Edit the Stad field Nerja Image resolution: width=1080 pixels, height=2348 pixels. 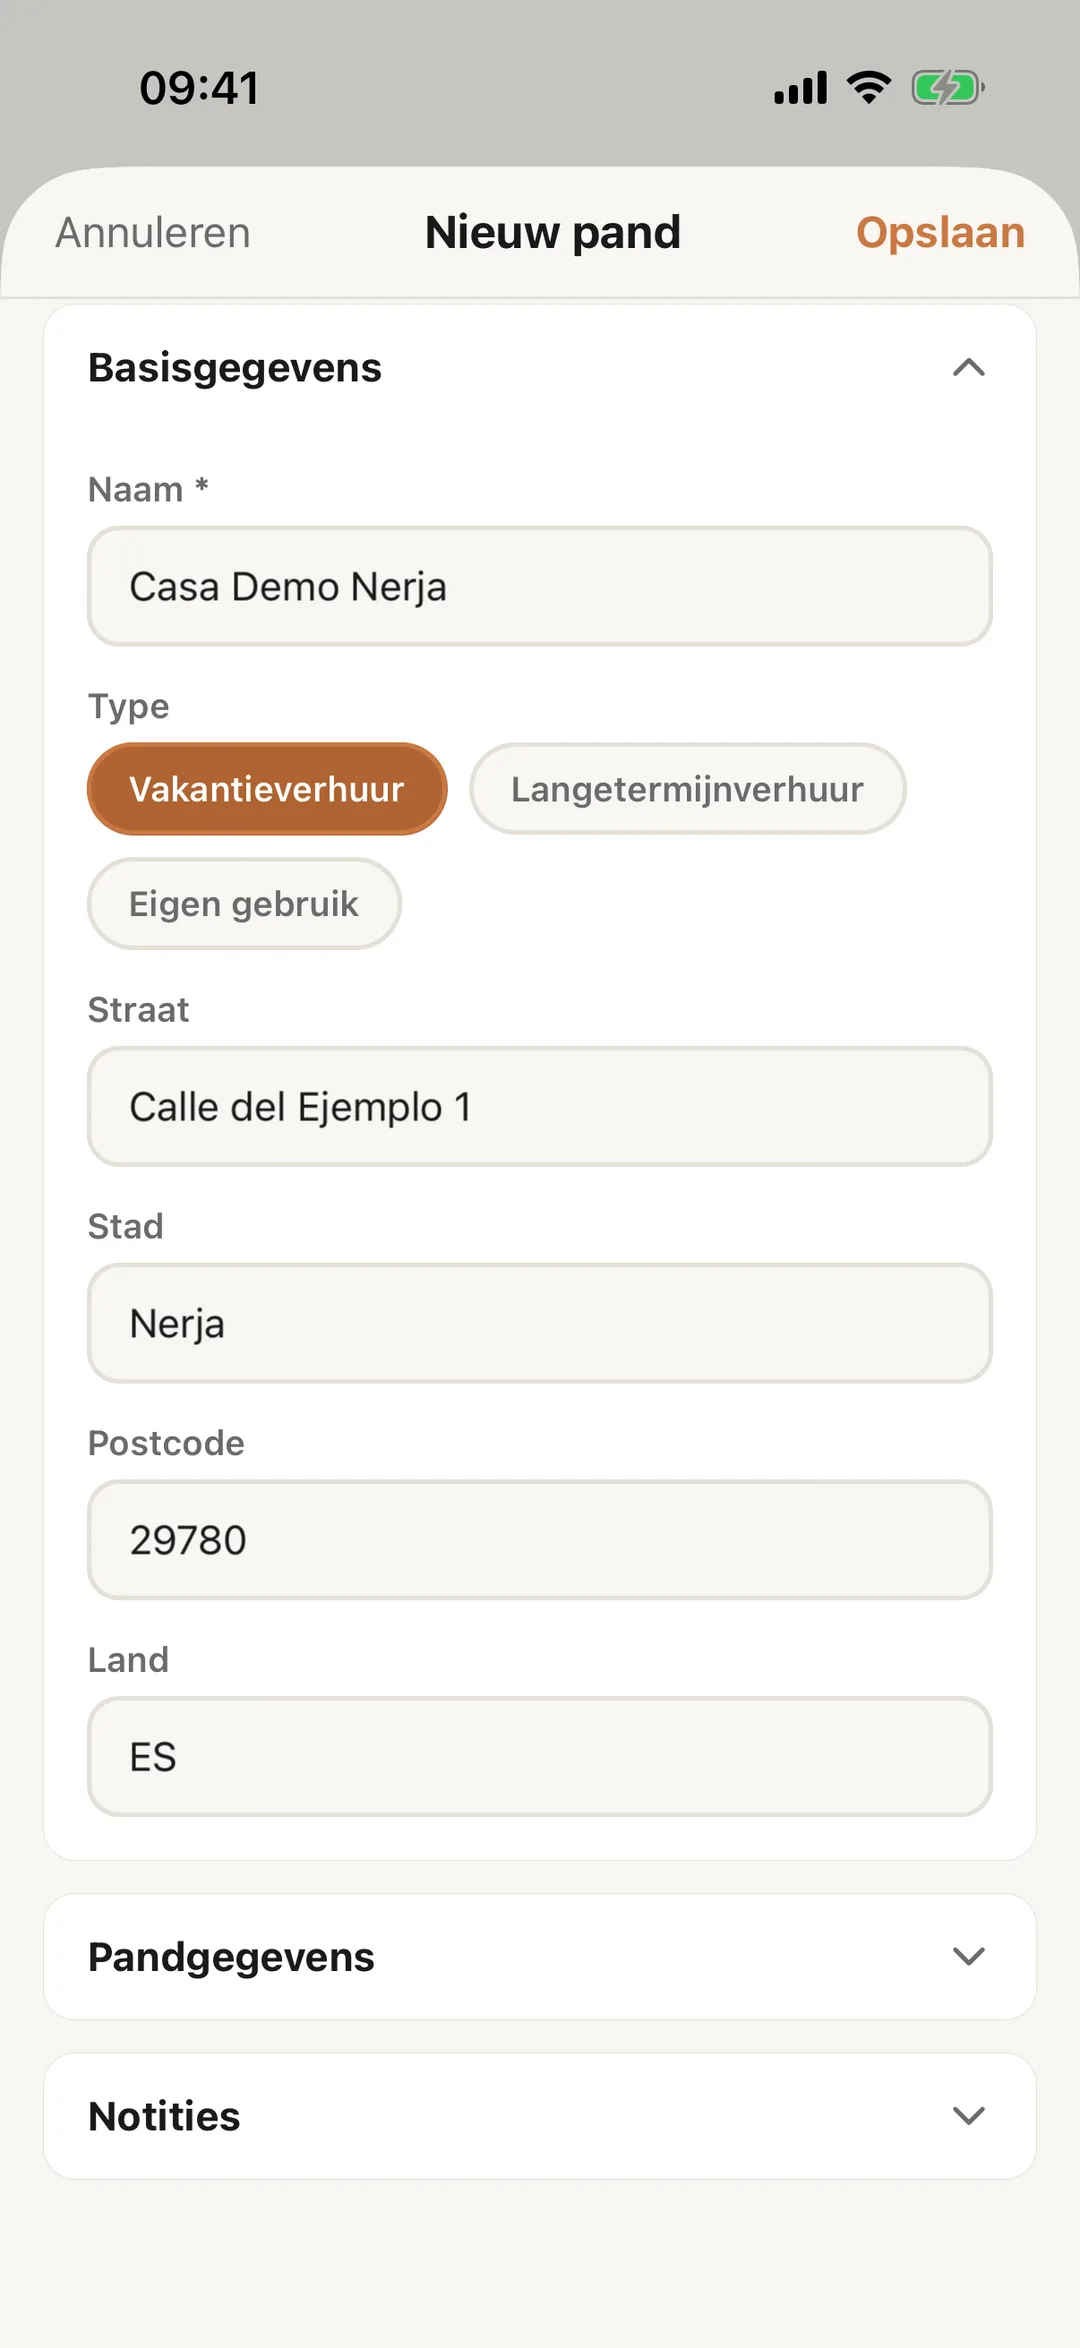tap(540, 1324)
